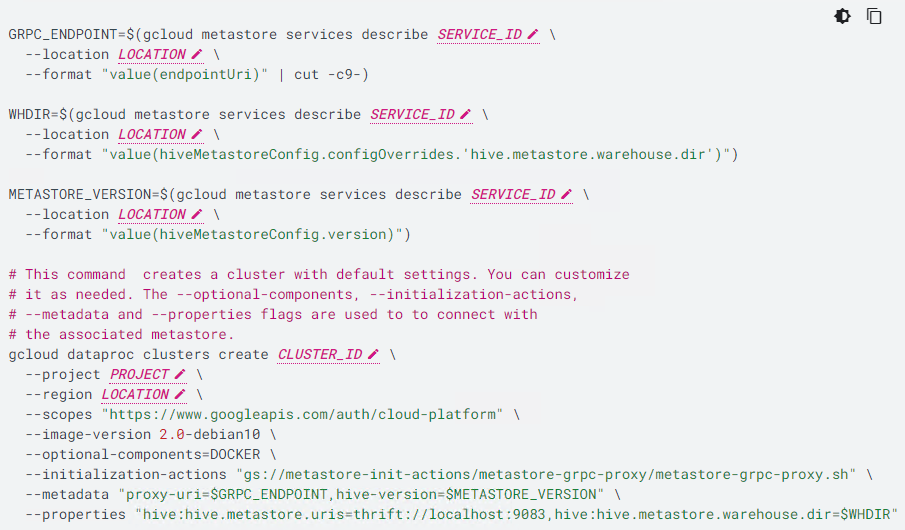The height and width of the screenshot is (530, 905).
Task: Edit SERVICE_ID placeholder on the GRPC_ENDPOINT line
Action: pos(479,34)
